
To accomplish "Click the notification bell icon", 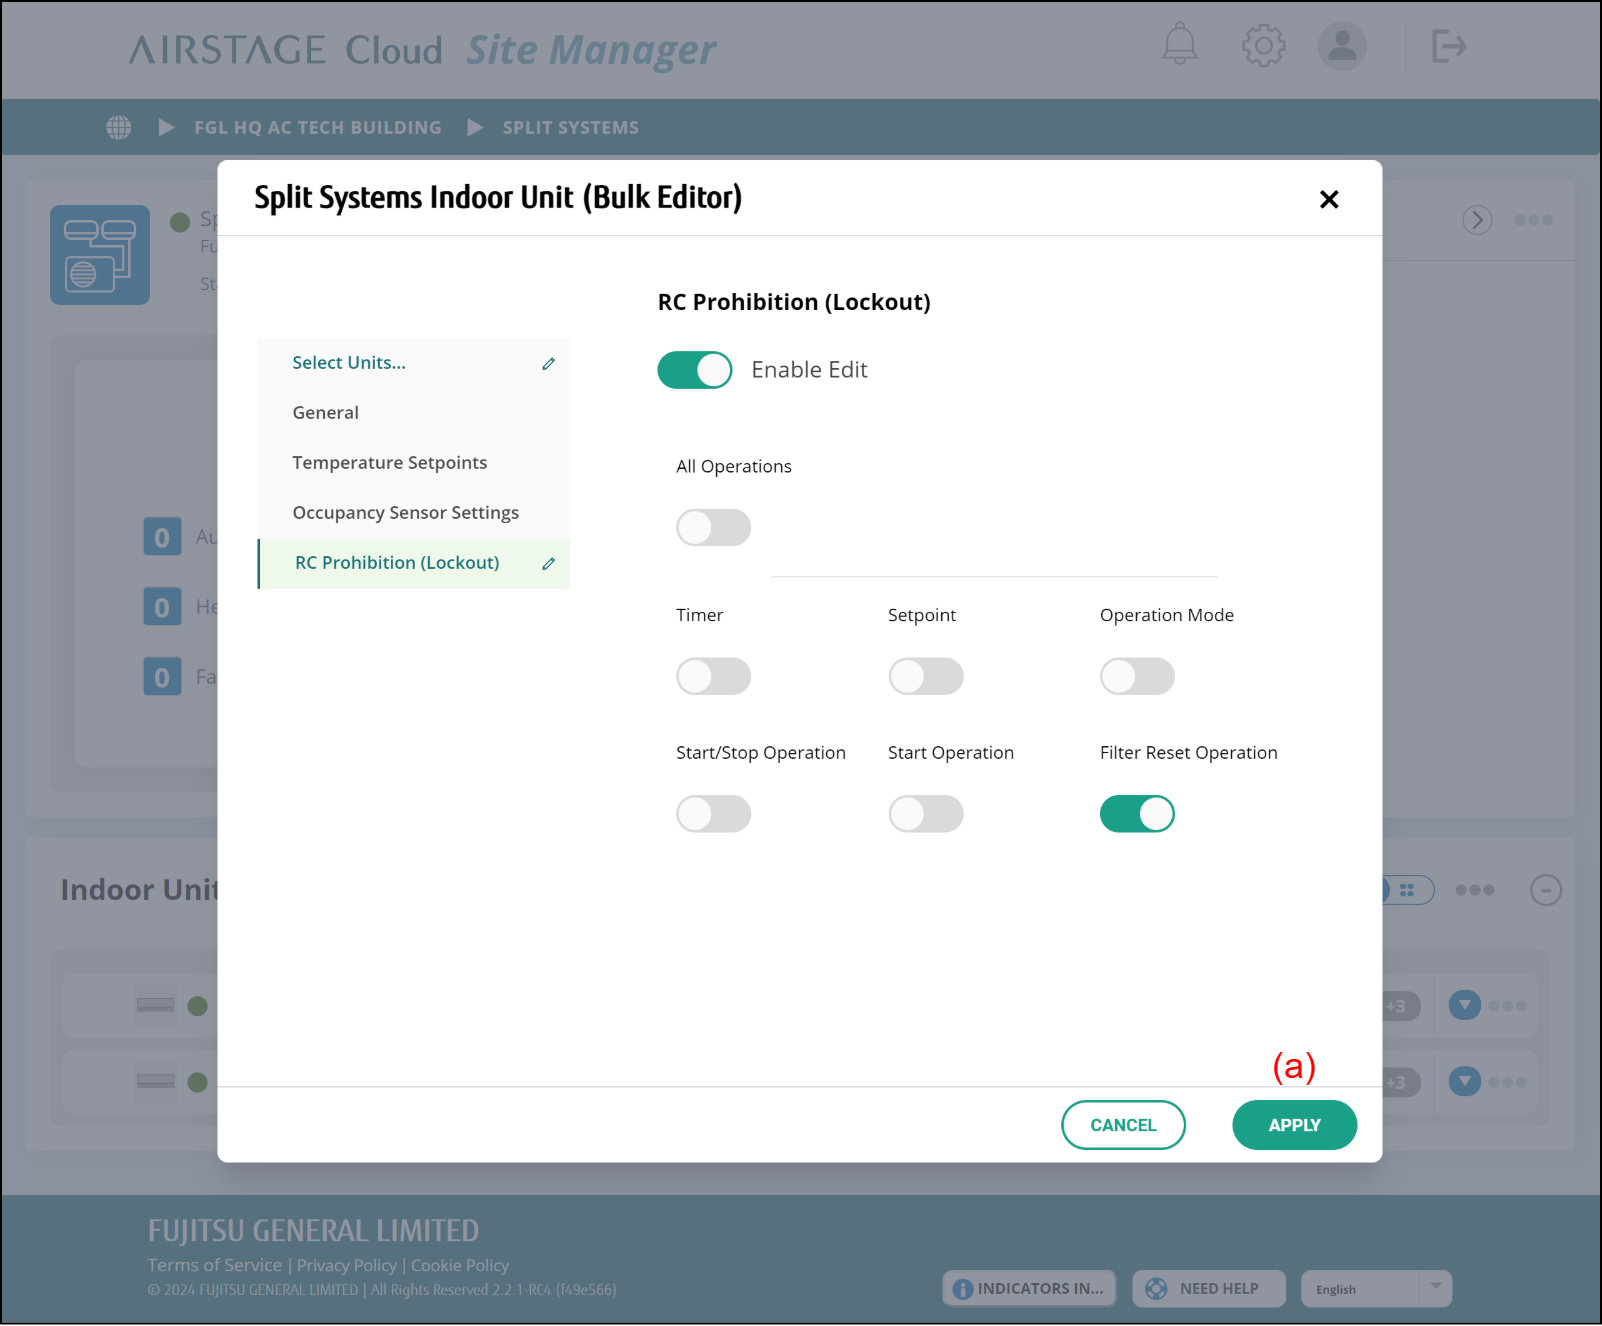I will [x=1179, y=45].
